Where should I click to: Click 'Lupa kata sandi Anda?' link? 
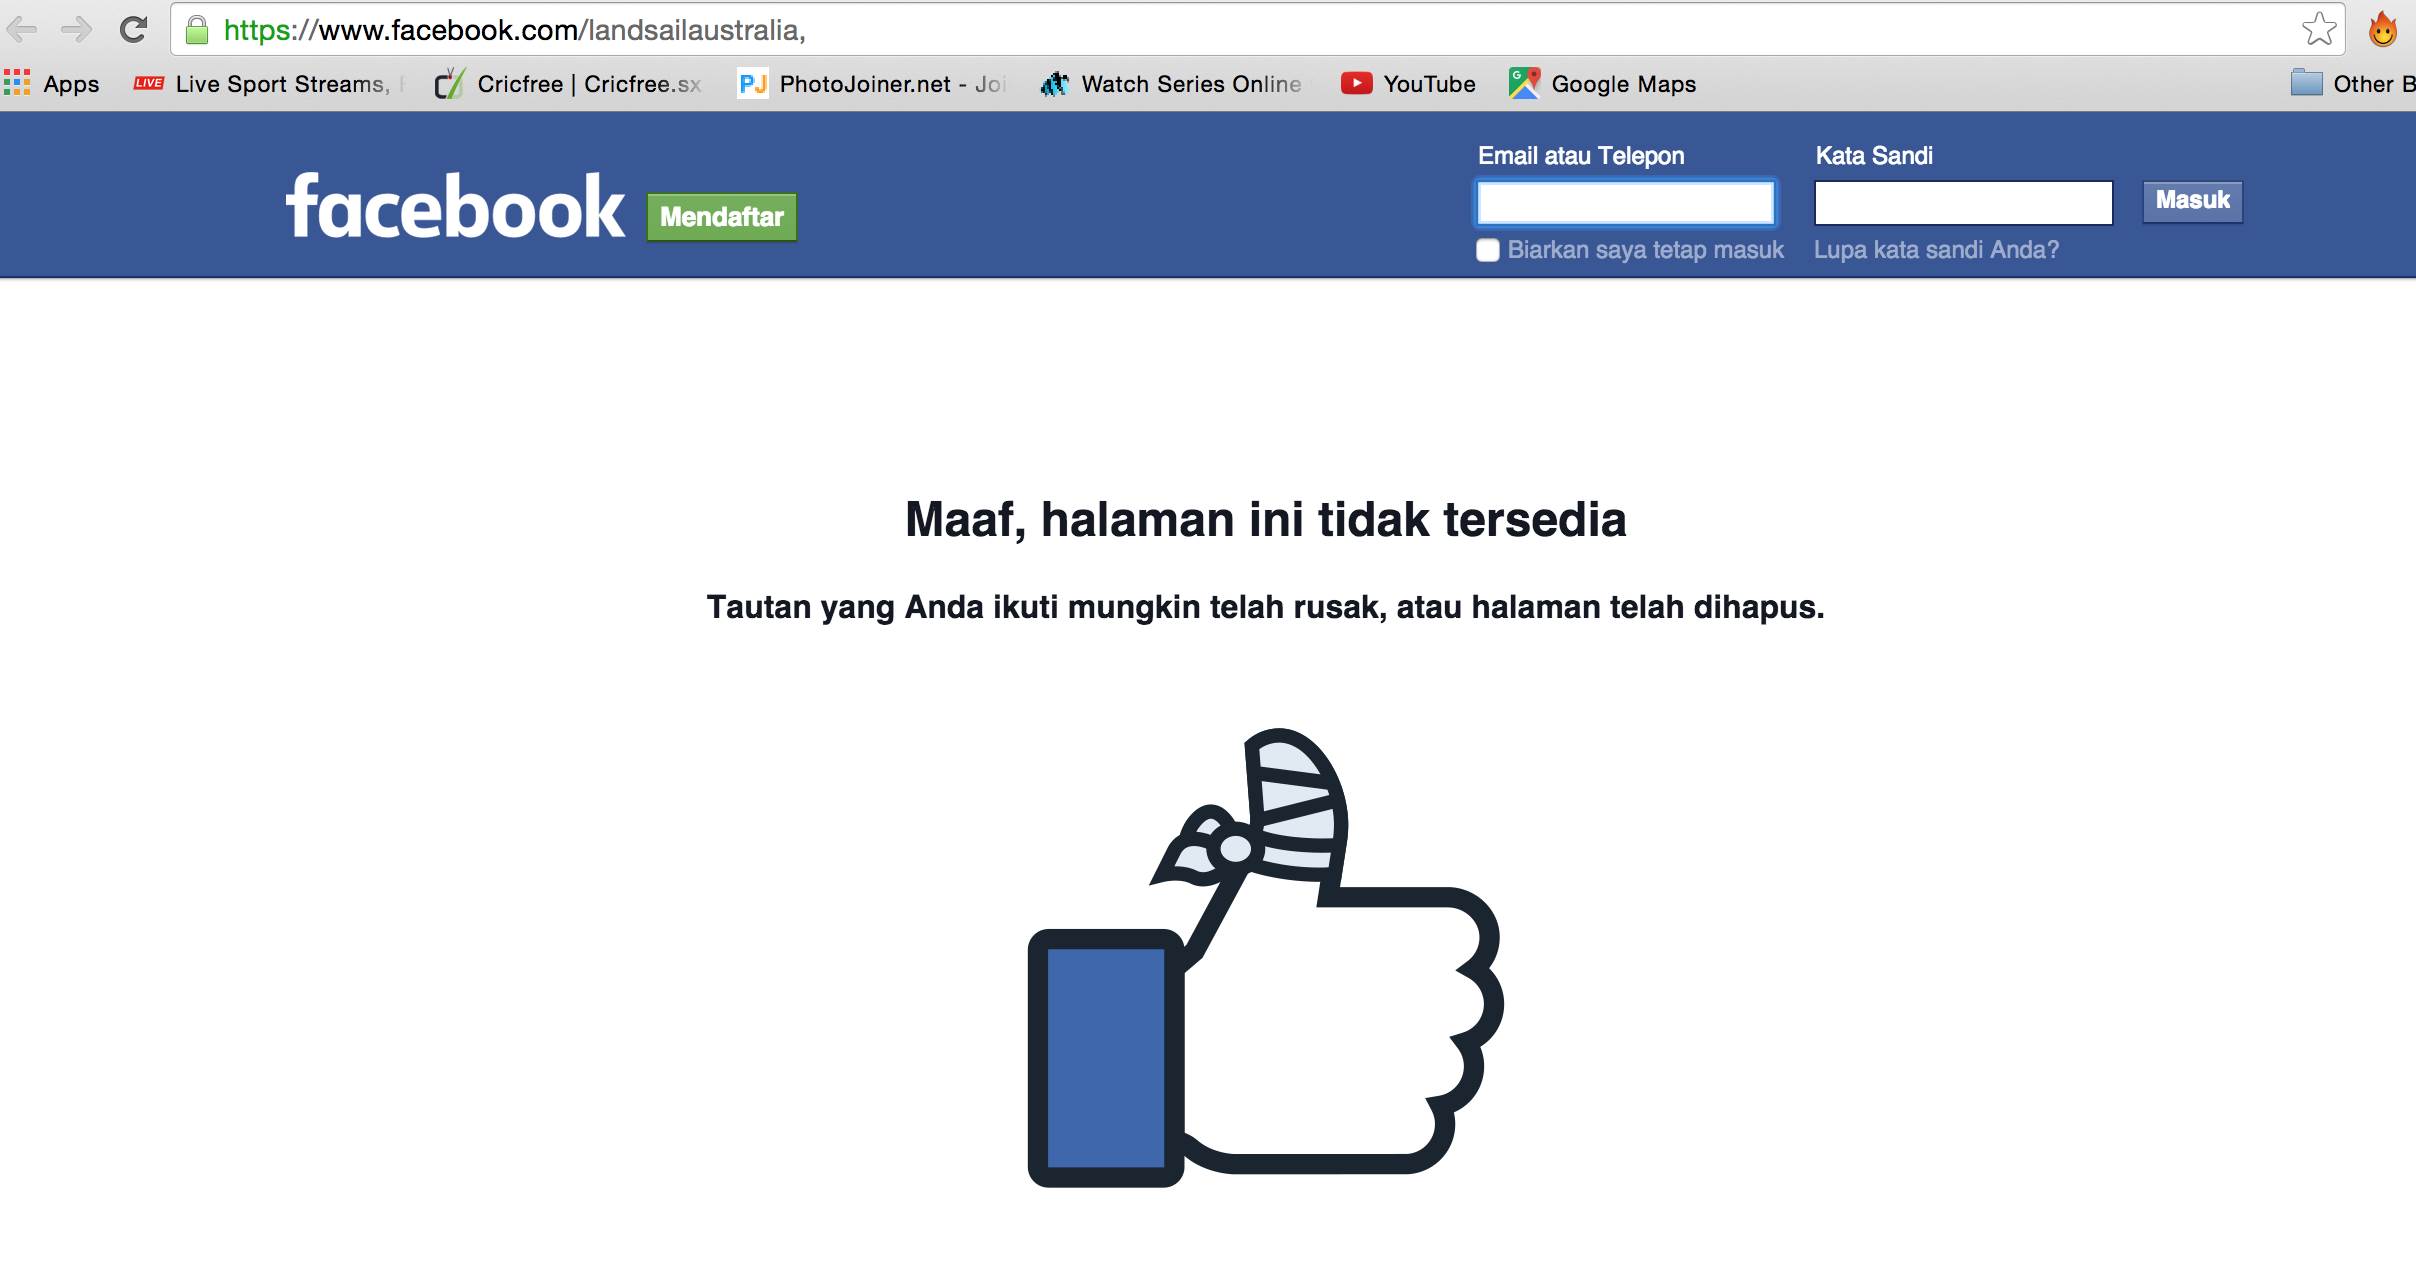(x=1936, y=250)
